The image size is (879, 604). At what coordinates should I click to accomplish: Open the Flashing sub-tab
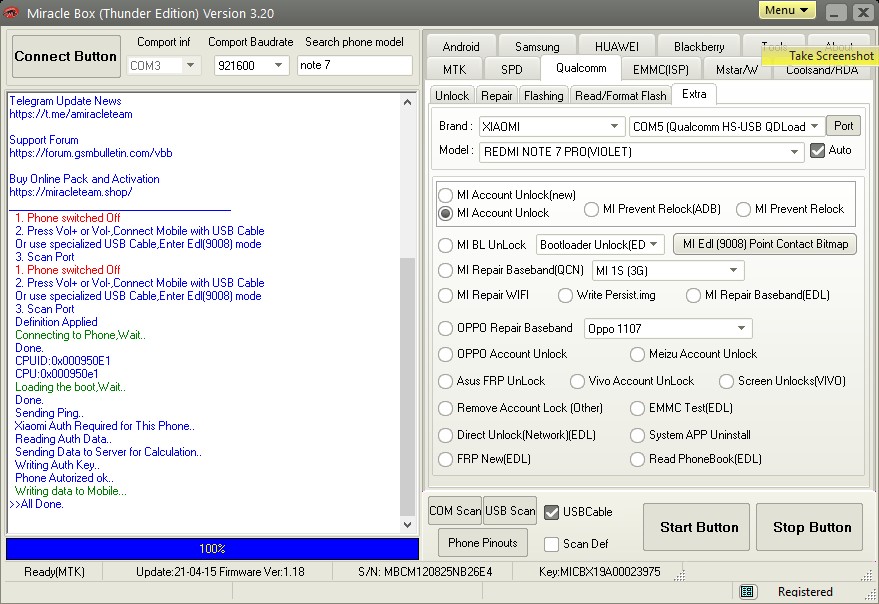[x=543, y=96]
